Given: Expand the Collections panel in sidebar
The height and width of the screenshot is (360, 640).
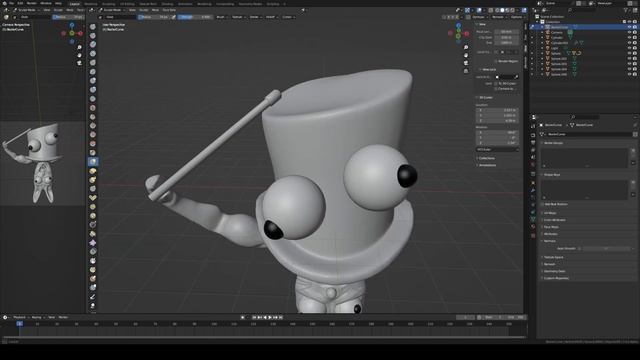Looking at the screenshot, I should pos(487,158).
